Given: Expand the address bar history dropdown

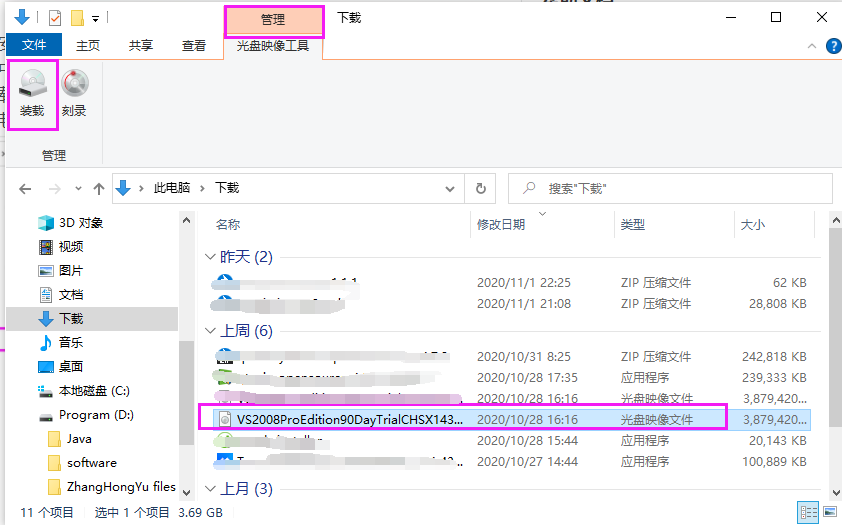Looking at the screenshot, I should tap(450, 189).
